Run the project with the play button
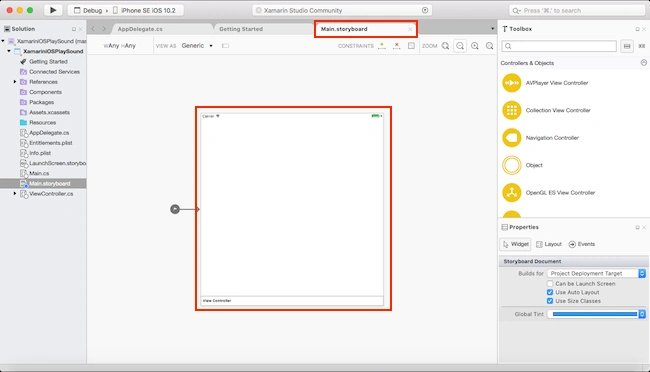 tap(53, 10)
